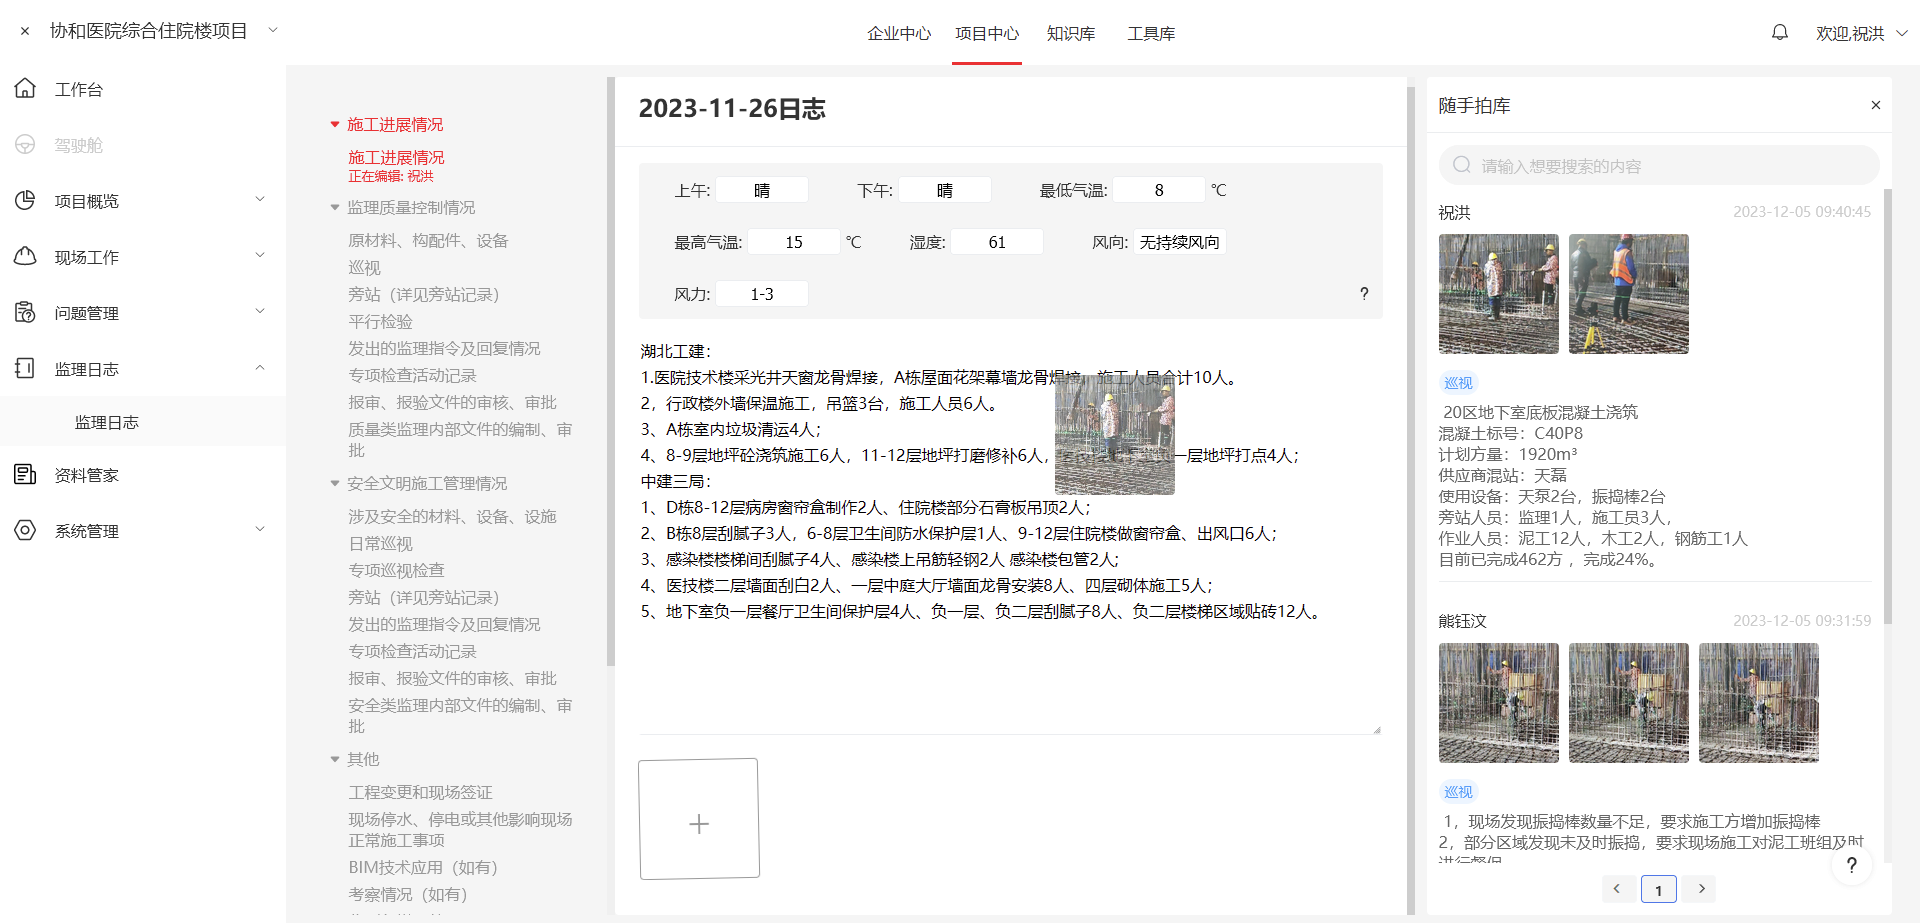
Task: Click page number 1 in pagination
Action: 1659,889
